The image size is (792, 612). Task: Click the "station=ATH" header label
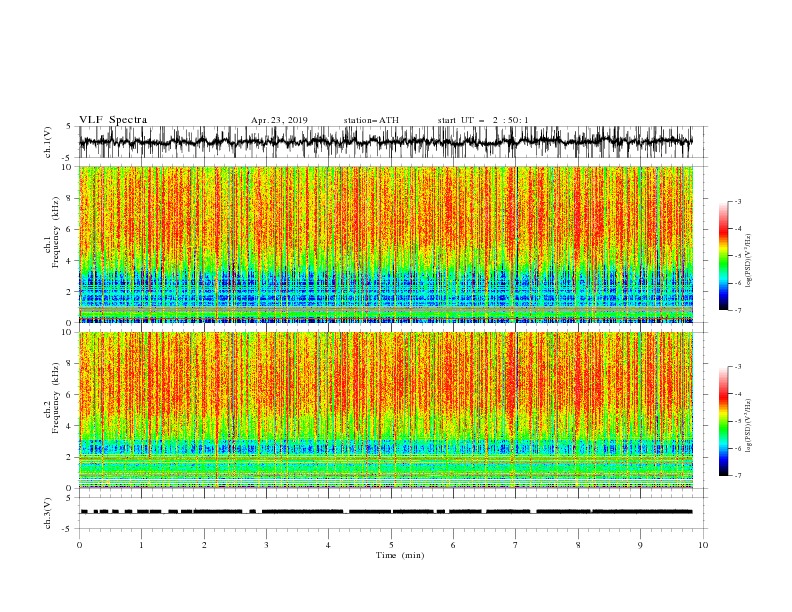pos(371,120)
